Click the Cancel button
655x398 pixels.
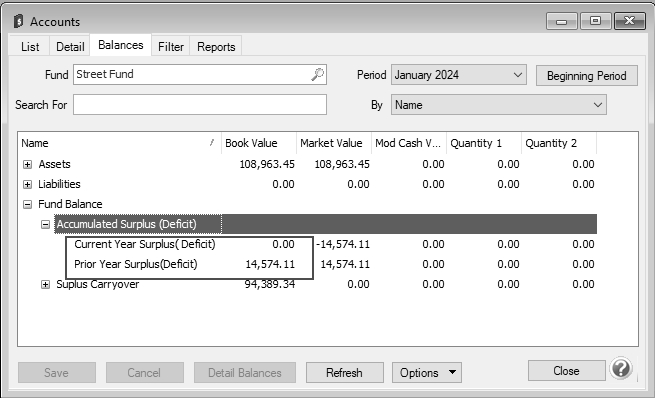pyautogui.click(x=145, y=373)
